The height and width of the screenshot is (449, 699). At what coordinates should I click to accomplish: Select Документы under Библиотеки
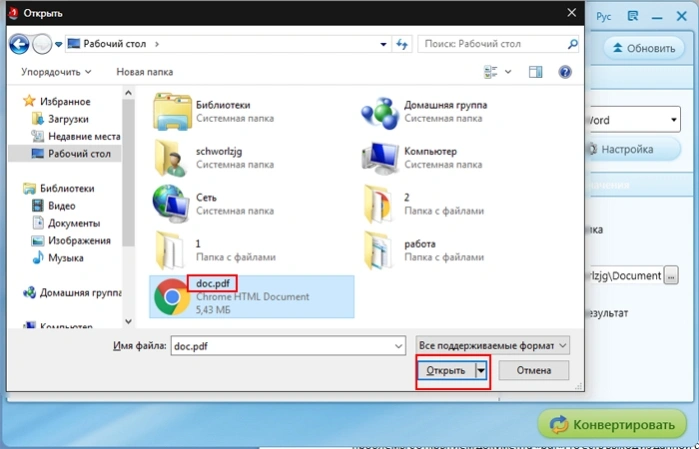(x=74, y=223)
